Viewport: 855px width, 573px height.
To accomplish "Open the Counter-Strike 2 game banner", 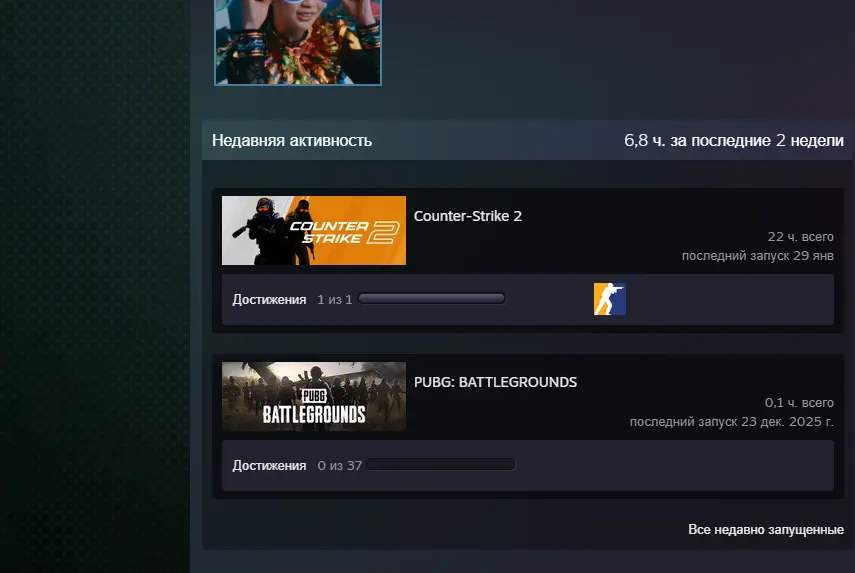I will point(314,230).
